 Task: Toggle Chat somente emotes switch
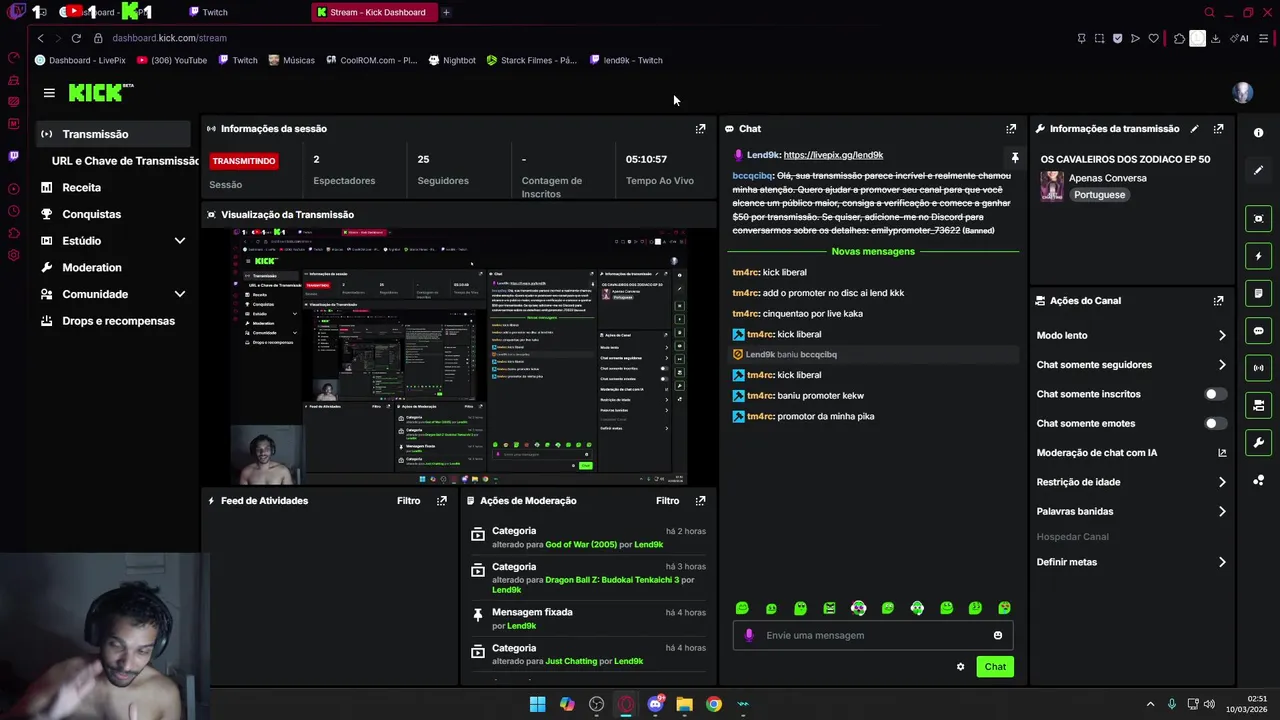pos(1215,424)
